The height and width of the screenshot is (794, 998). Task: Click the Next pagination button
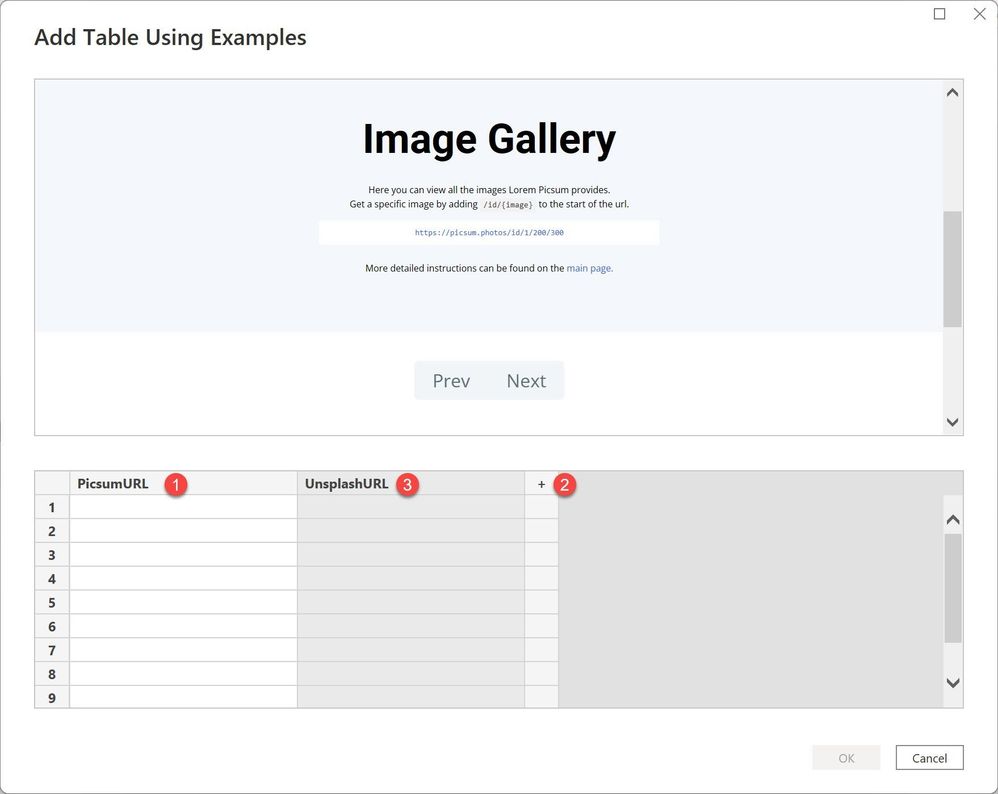point(526,381)
